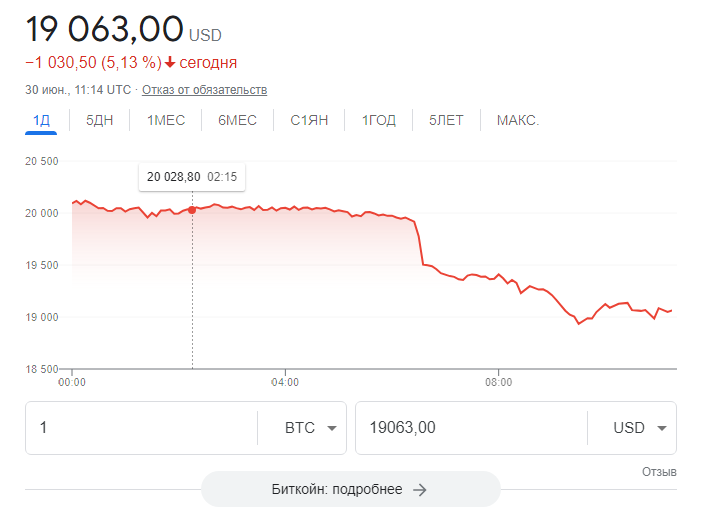The image size is (707, 515).
Task: Switch to 1ГОД chart view
Action: click(379, 120)
